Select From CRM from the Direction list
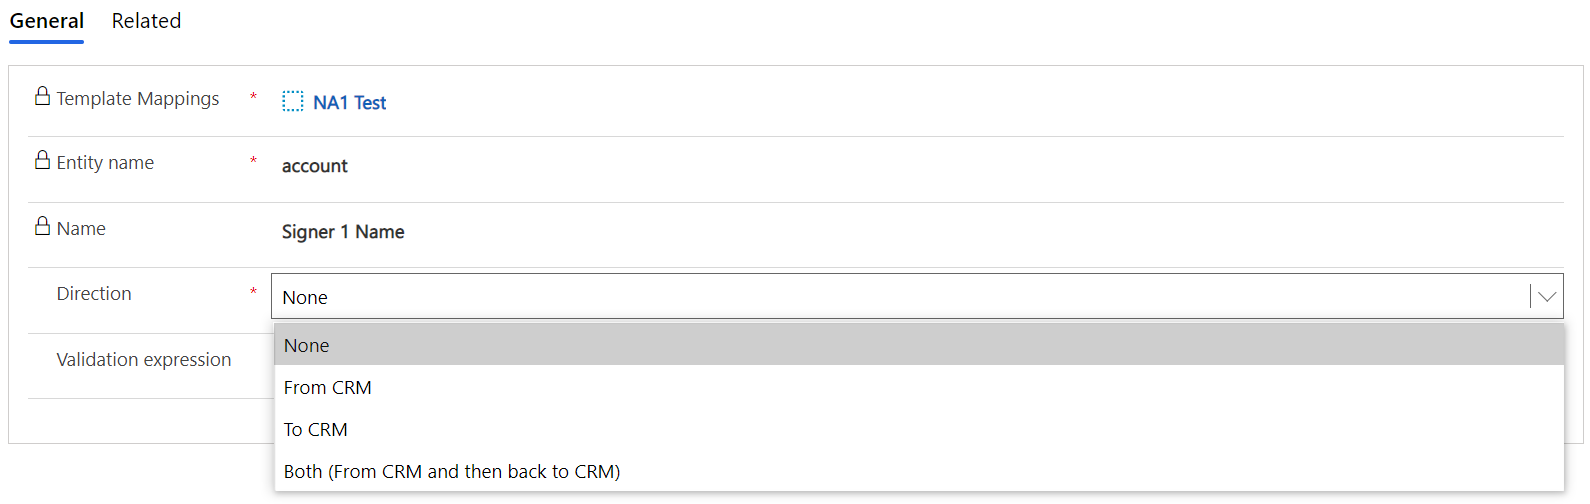1590x504 pixels. (919, 387)
